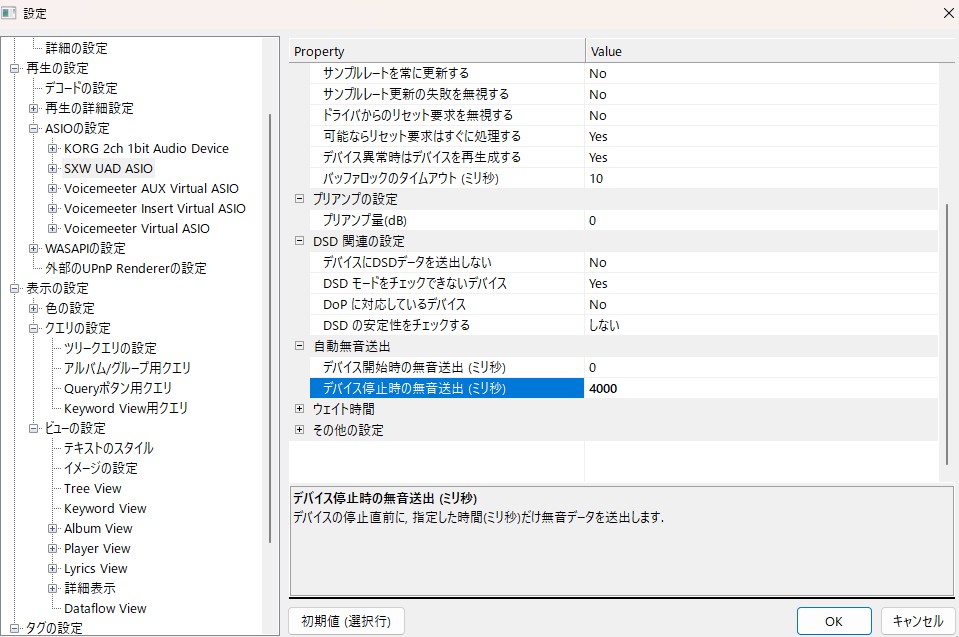Click the 設定 window title icon
959x637 pixels.
(11, 14)
